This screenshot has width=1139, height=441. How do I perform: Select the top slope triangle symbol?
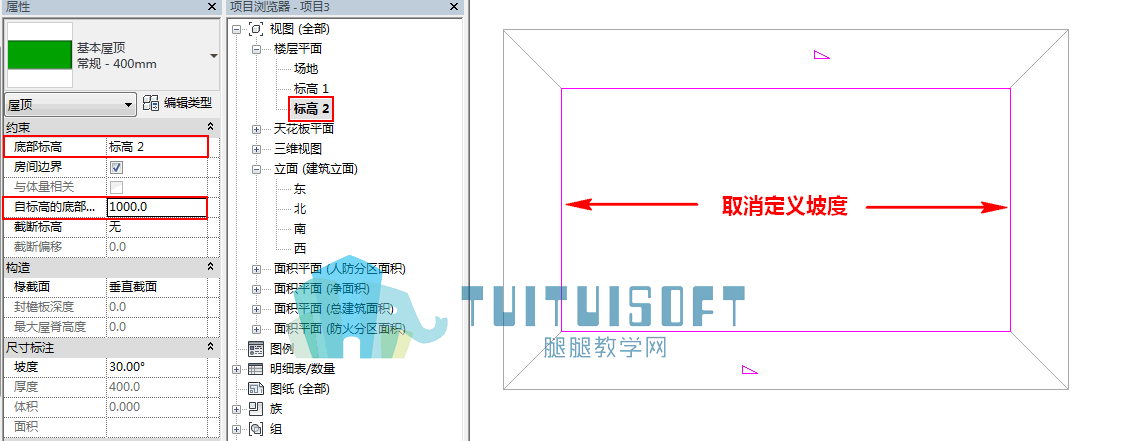point(822,55)
